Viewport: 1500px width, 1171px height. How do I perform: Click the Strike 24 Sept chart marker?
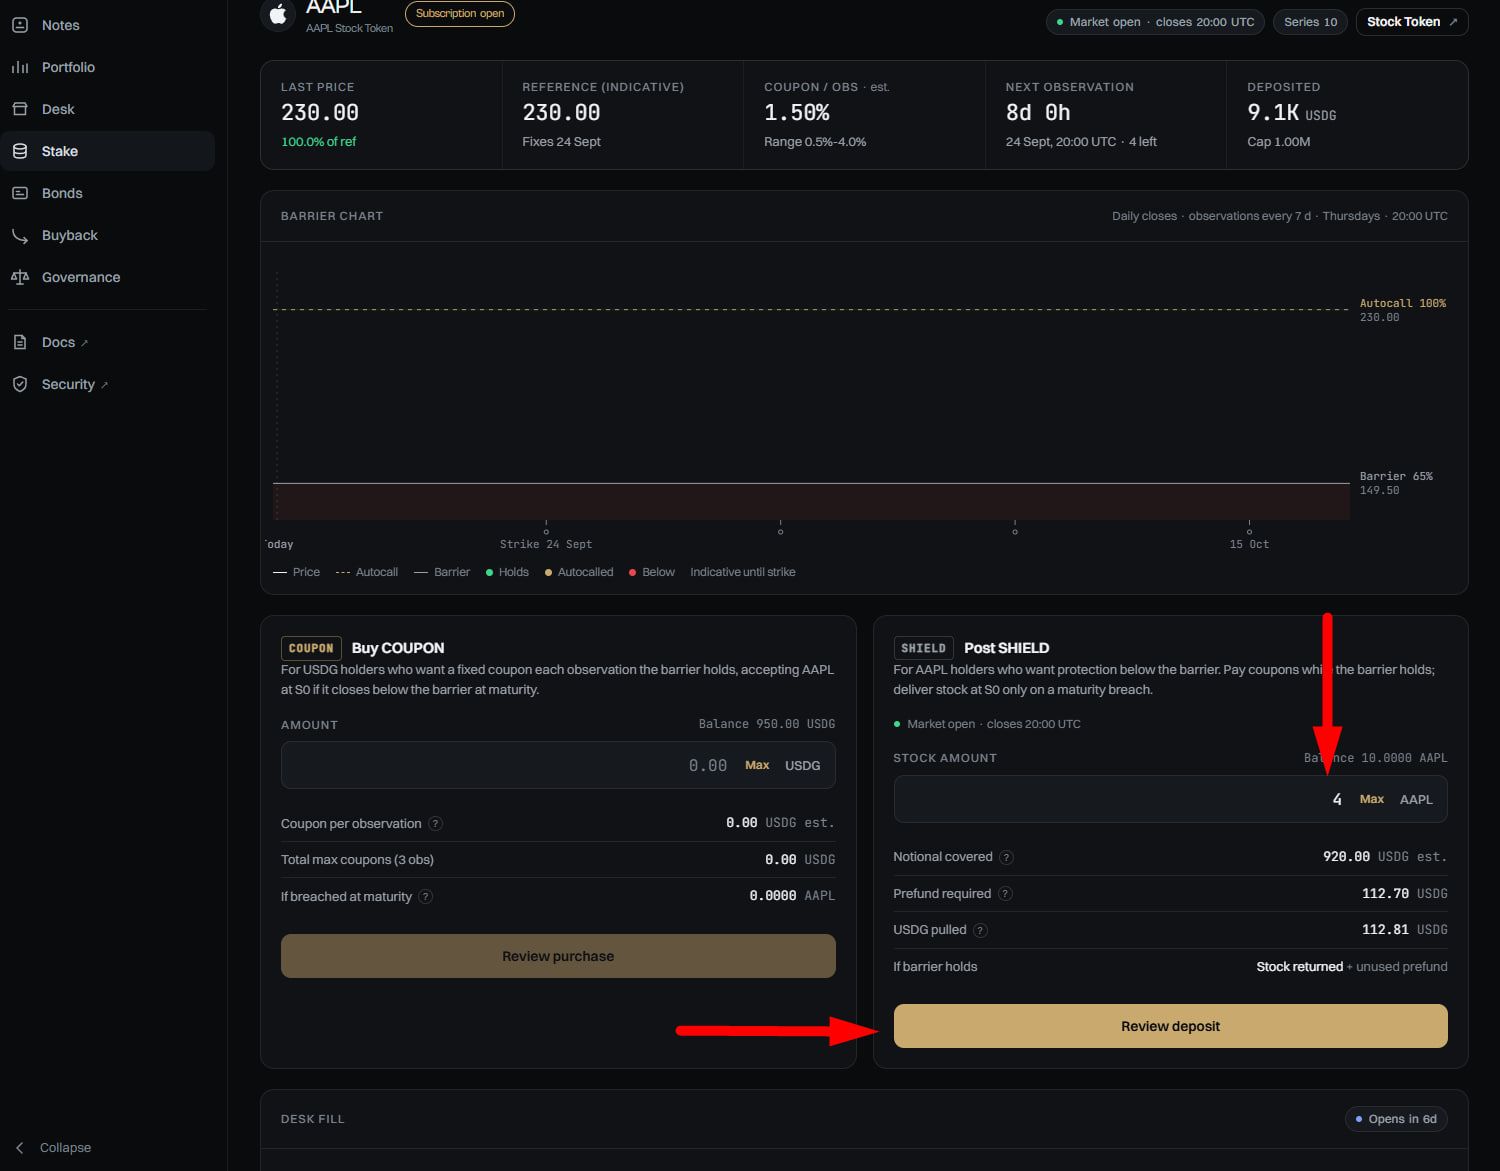(546, 532)
